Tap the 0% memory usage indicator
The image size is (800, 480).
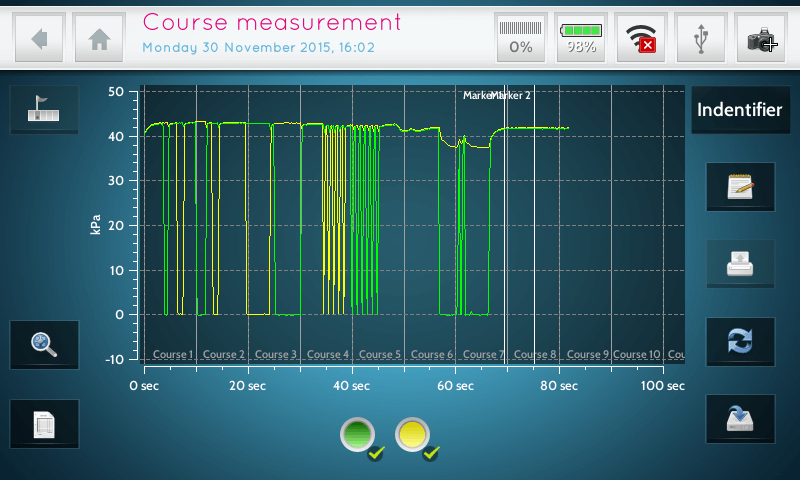[x=520, y=38]
